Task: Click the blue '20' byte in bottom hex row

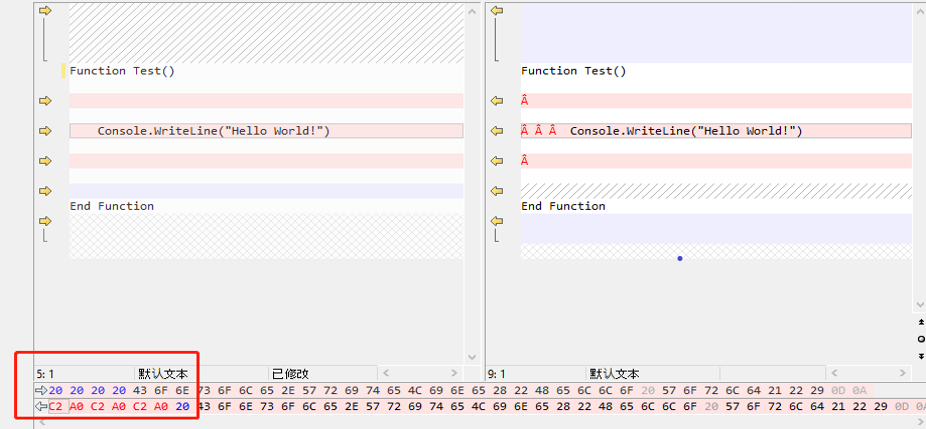Action: [182, 407]
